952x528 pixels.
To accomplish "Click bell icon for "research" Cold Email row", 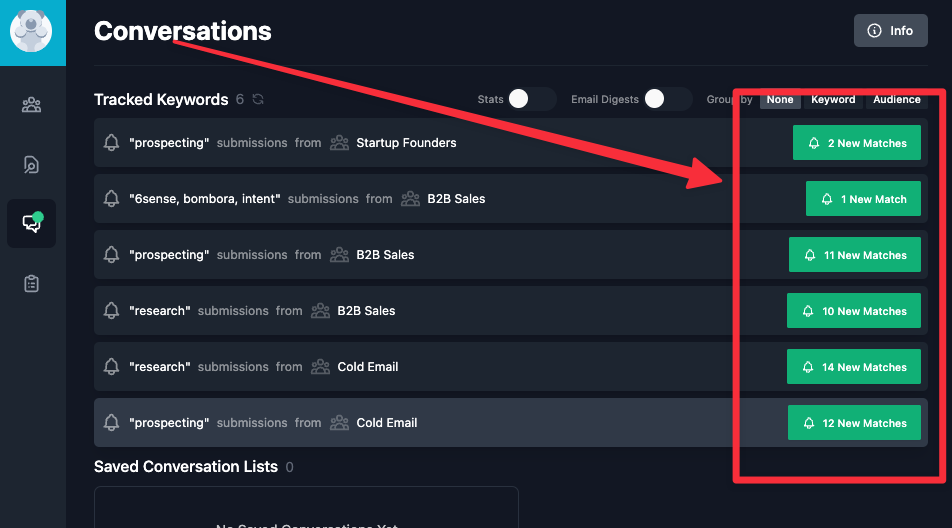I will [111, 367].
